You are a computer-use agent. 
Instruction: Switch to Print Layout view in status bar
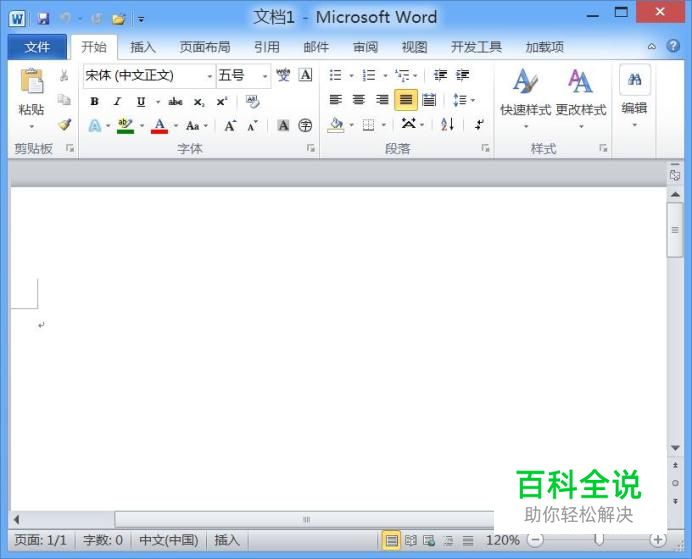click(x=391, y=540)
